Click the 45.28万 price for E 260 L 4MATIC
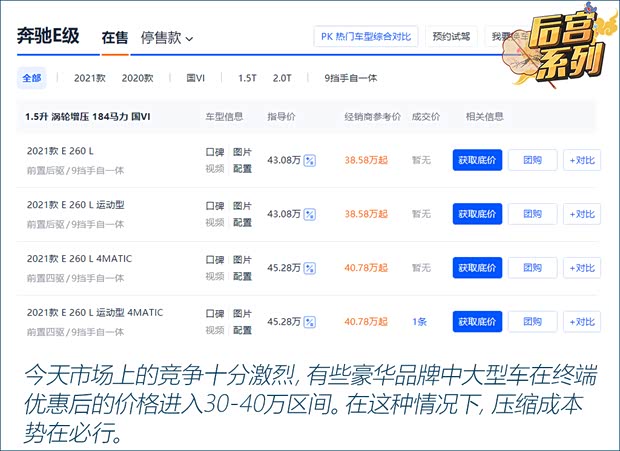 tap(284, 268)
